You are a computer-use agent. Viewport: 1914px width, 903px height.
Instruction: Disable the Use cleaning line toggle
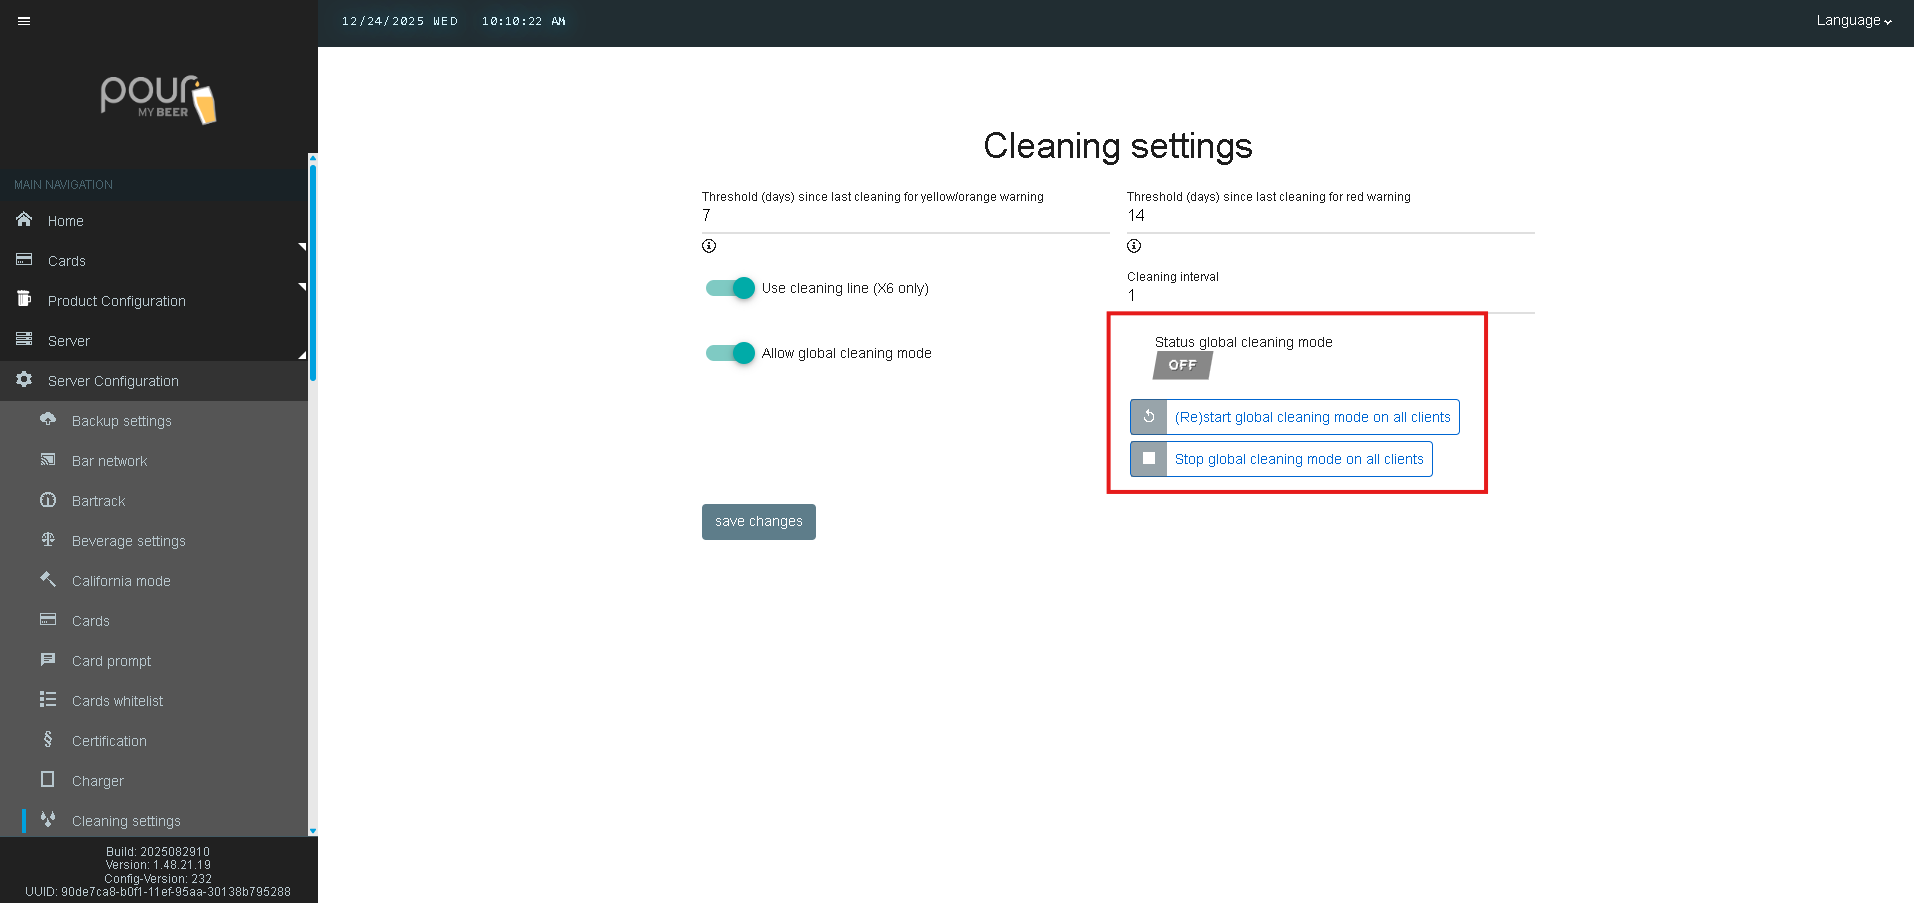[x=731, y=288]
